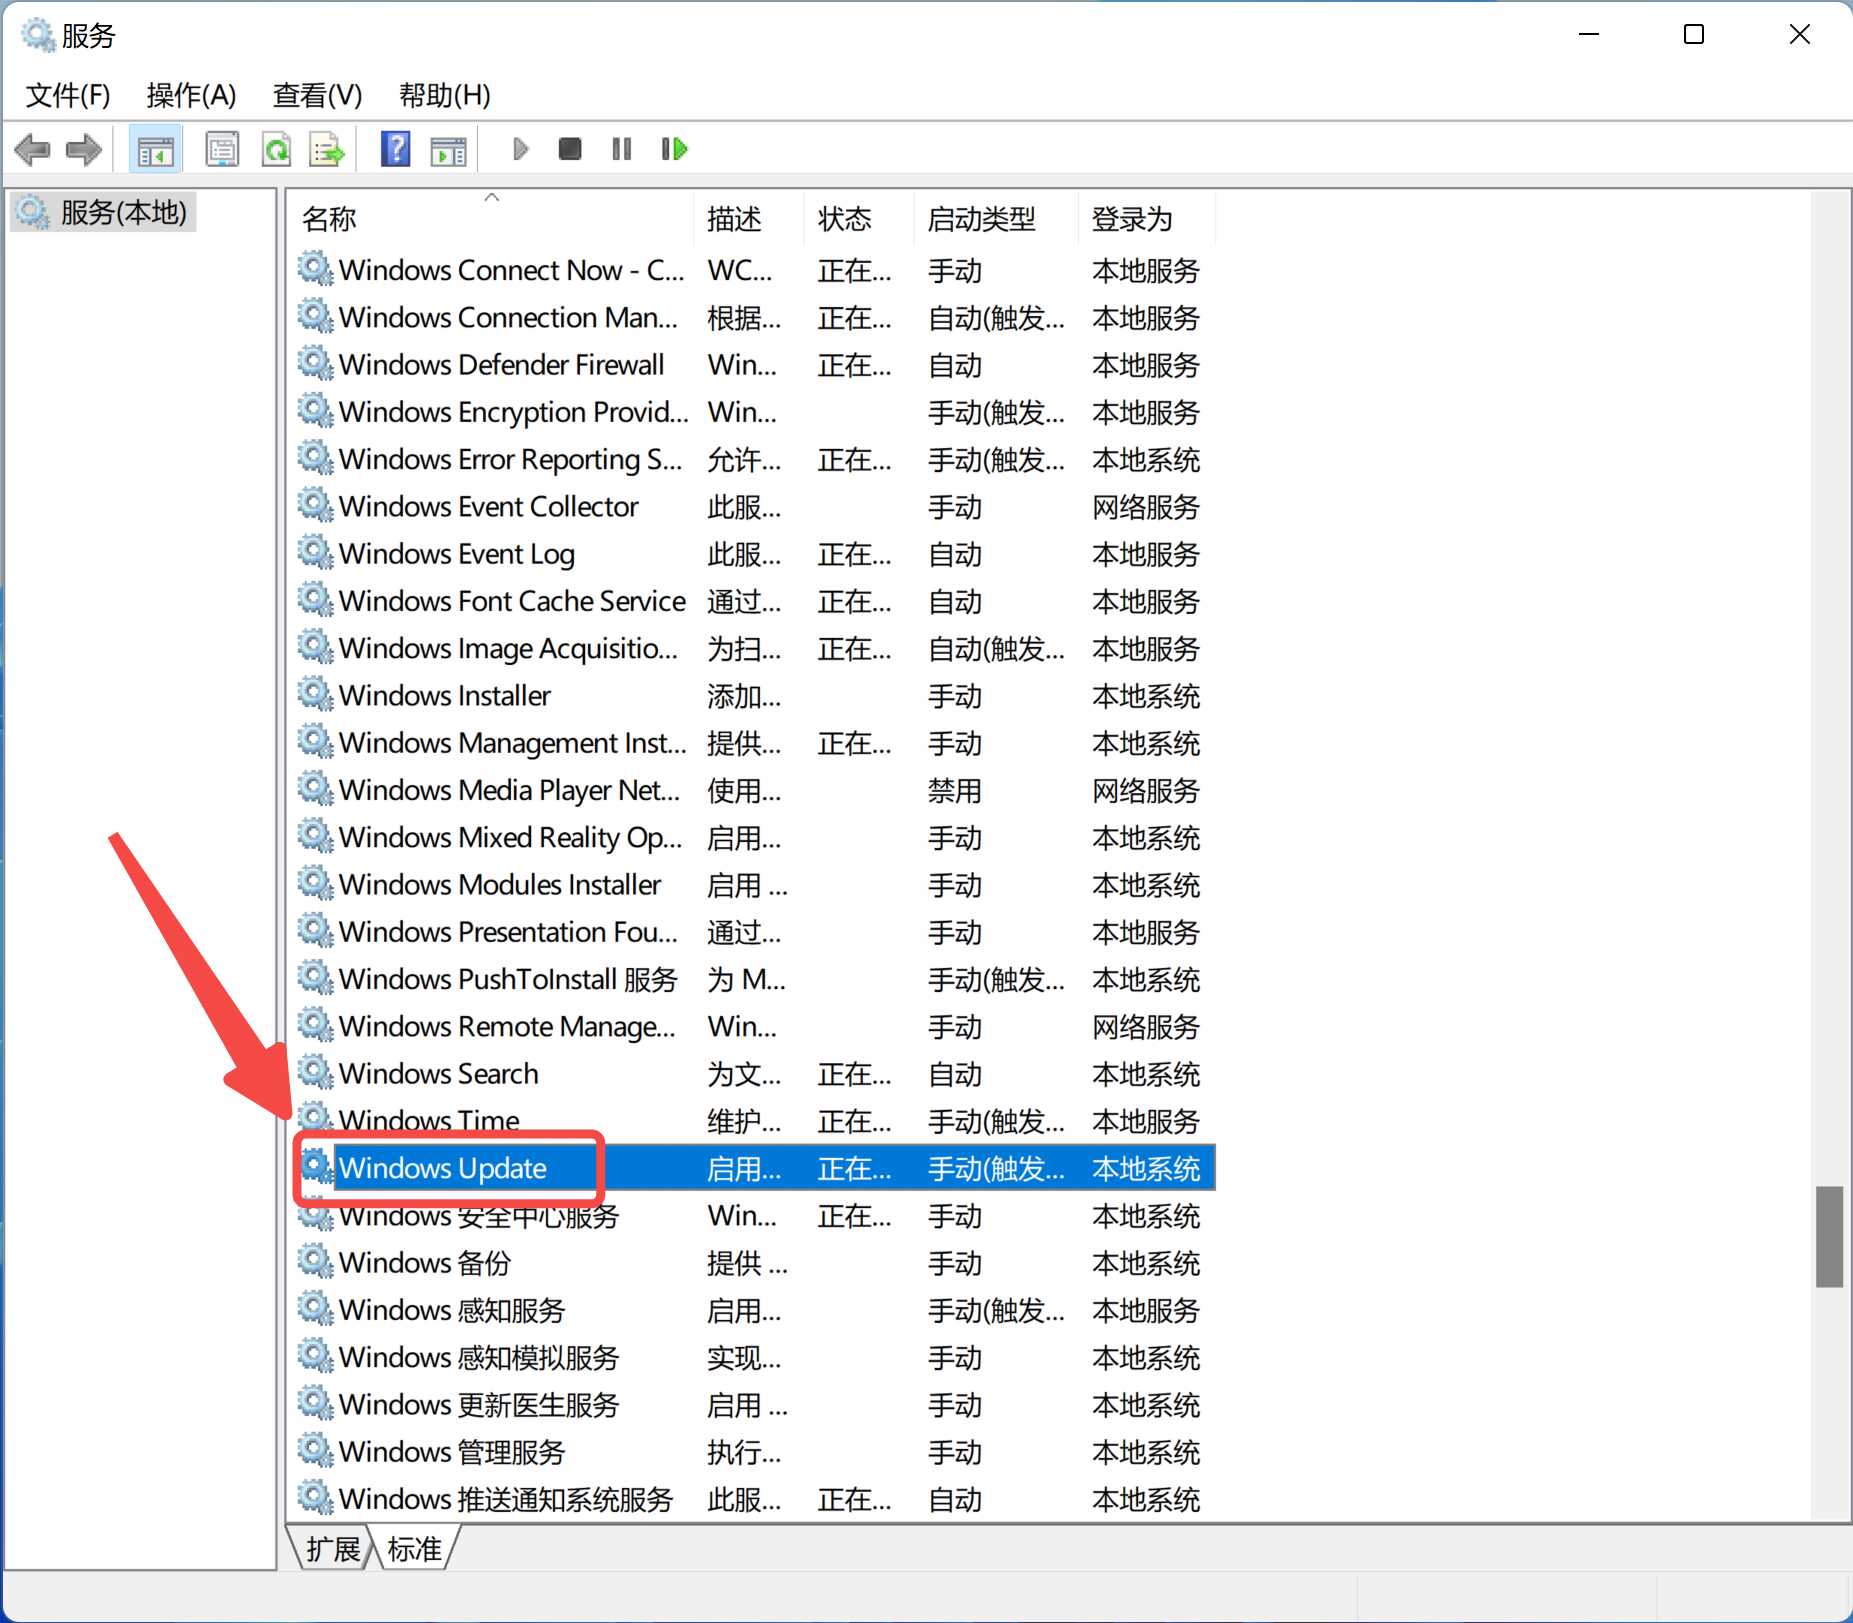
Task: Select Windows Remote Management row
Action: pos(756,1026)
